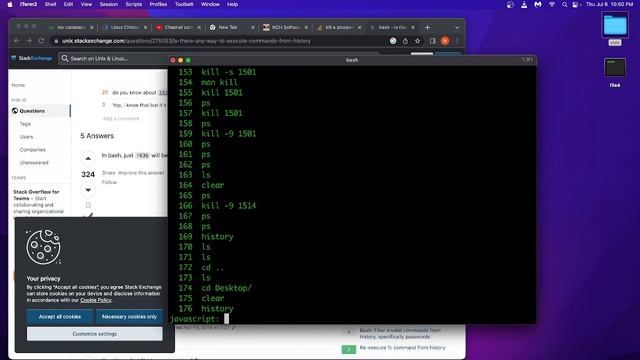Open Tags in the sidebar
Screen dimensions: 640x360
25,124
